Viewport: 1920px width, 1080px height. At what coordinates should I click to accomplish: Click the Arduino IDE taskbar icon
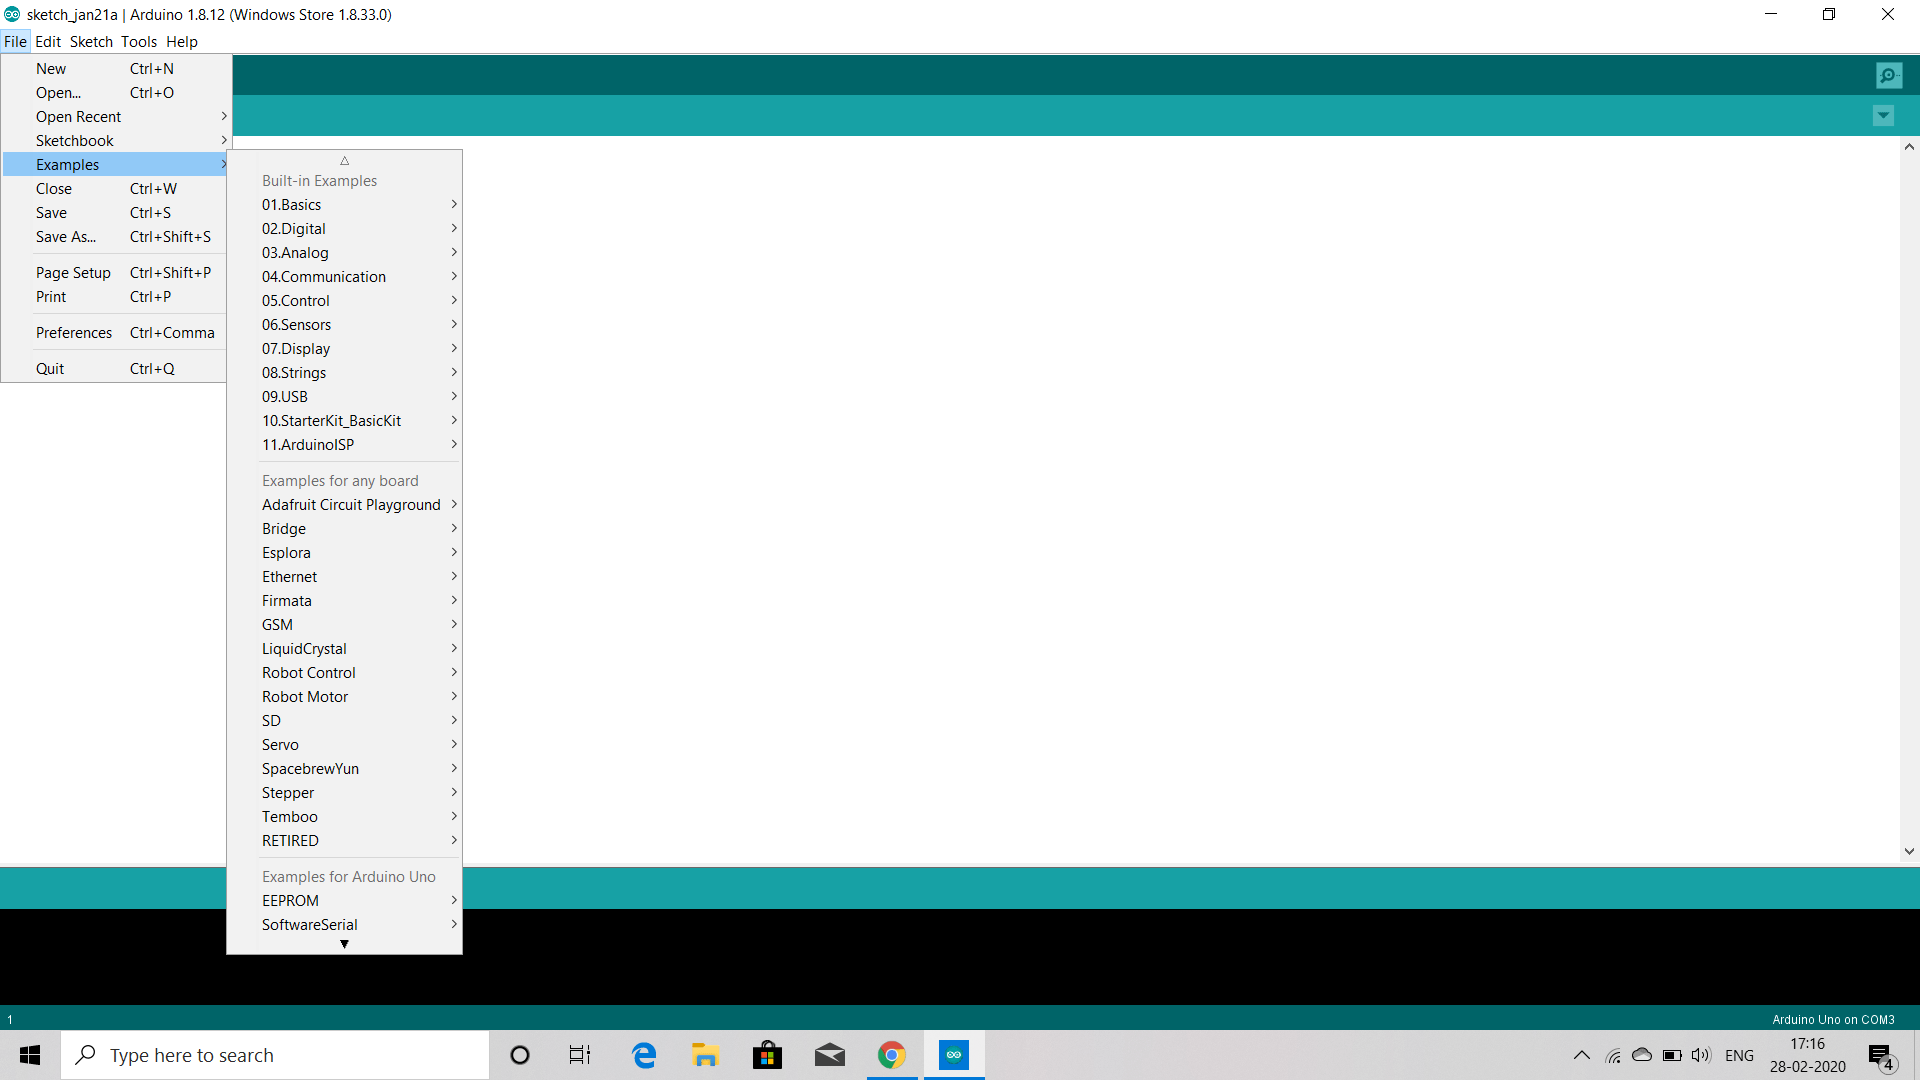[954, 1055]
